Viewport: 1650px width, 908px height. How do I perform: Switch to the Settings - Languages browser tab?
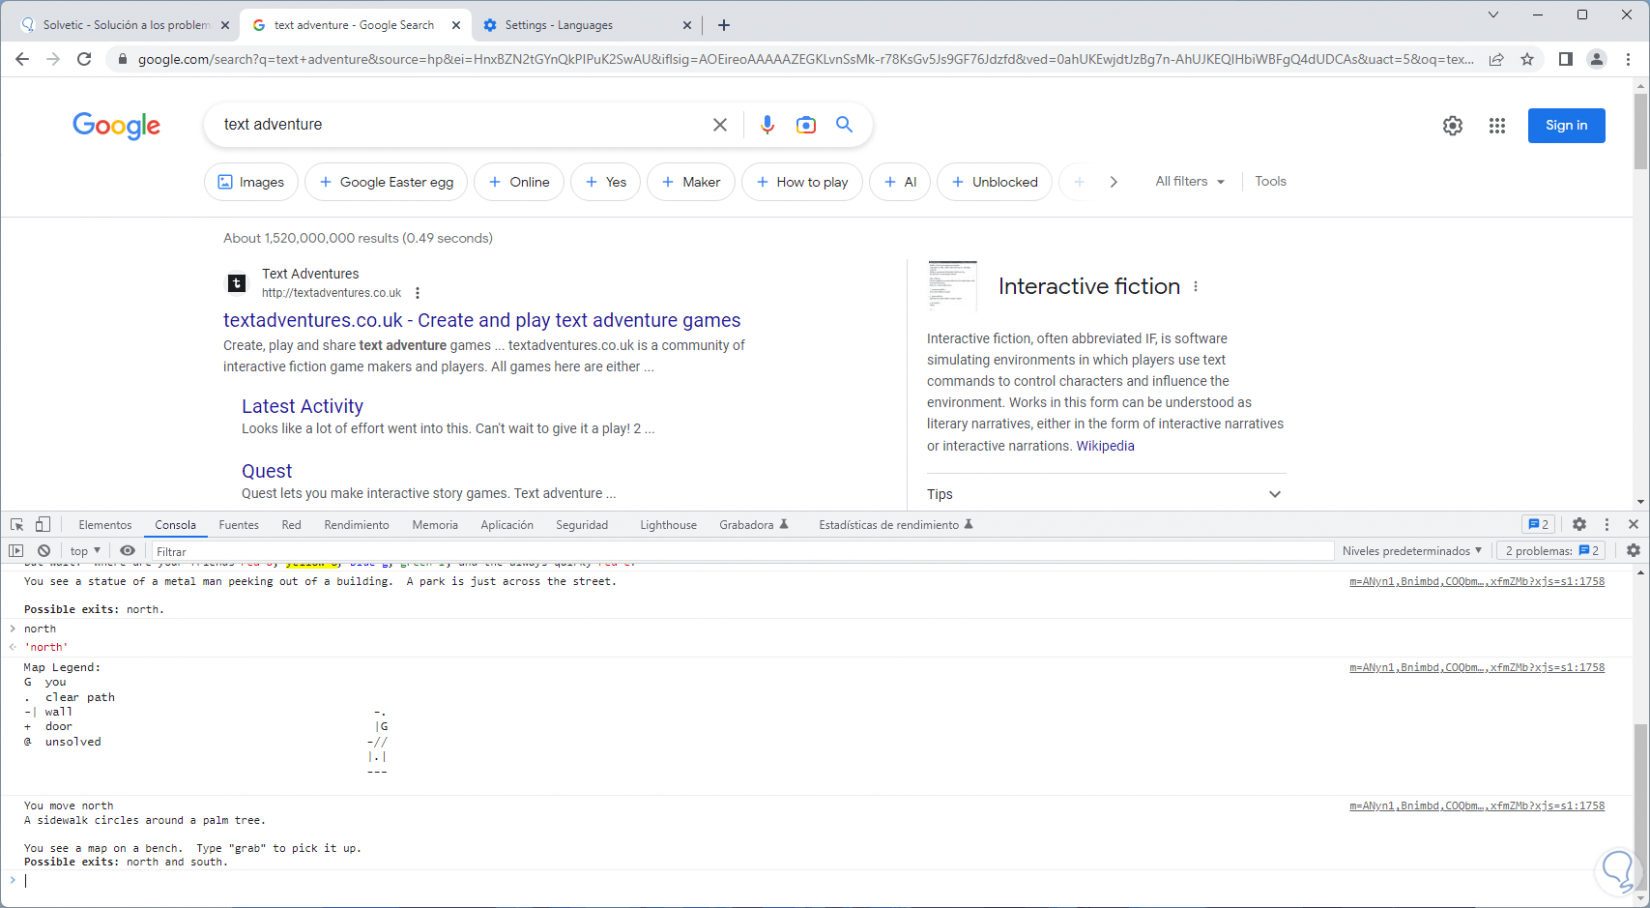click(588, 25)
